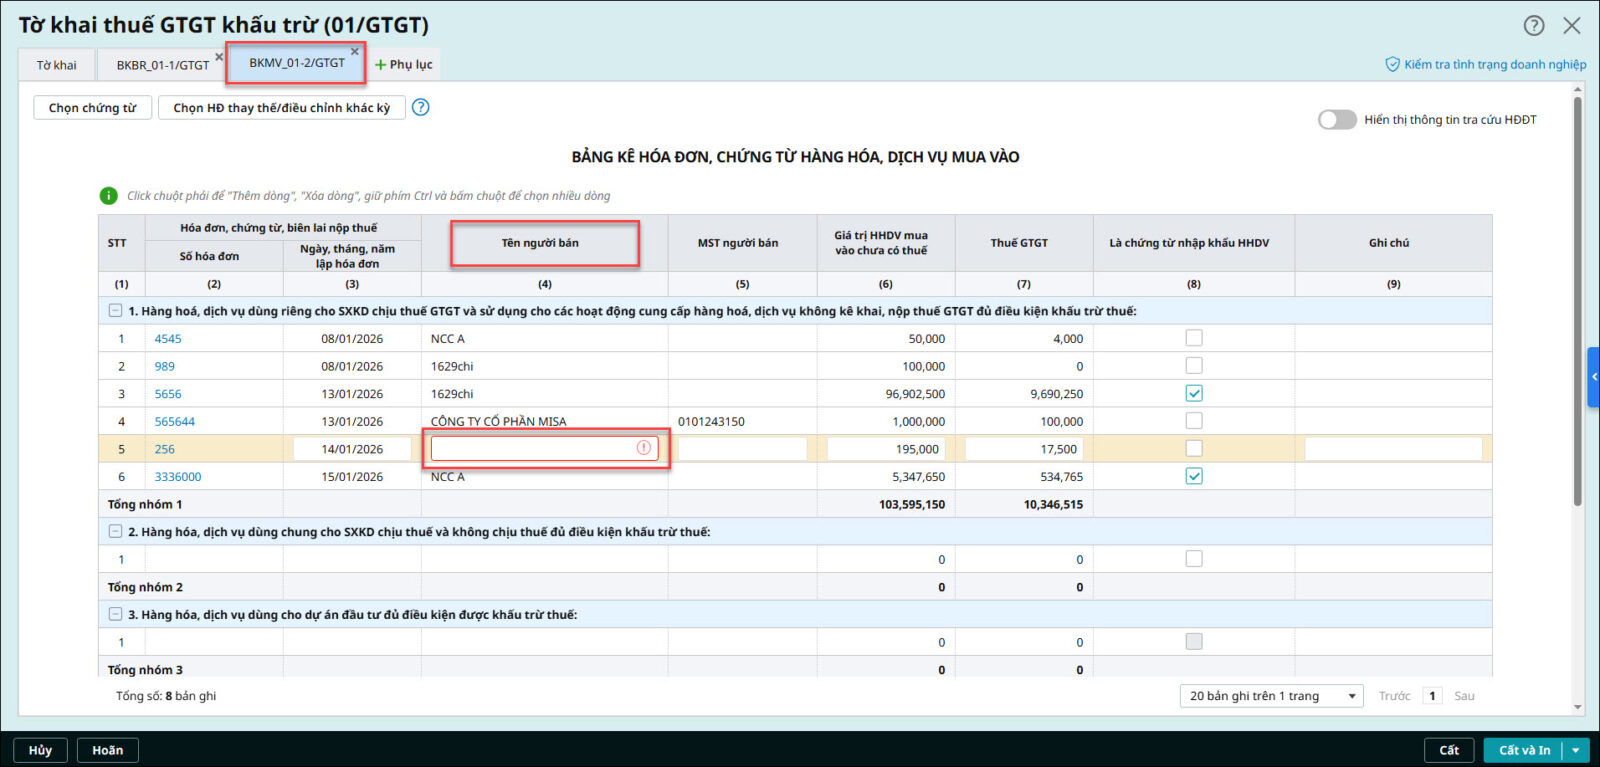
Task: Expand the Cất và In dropdown arrow
Action: (x=1577, y=750)
